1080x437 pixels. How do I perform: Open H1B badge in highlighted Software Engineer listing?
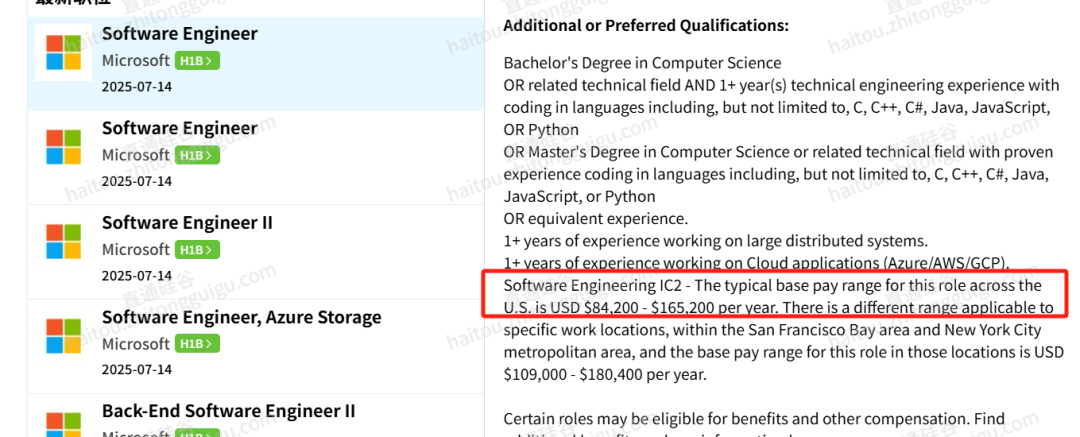pos(197,61)
